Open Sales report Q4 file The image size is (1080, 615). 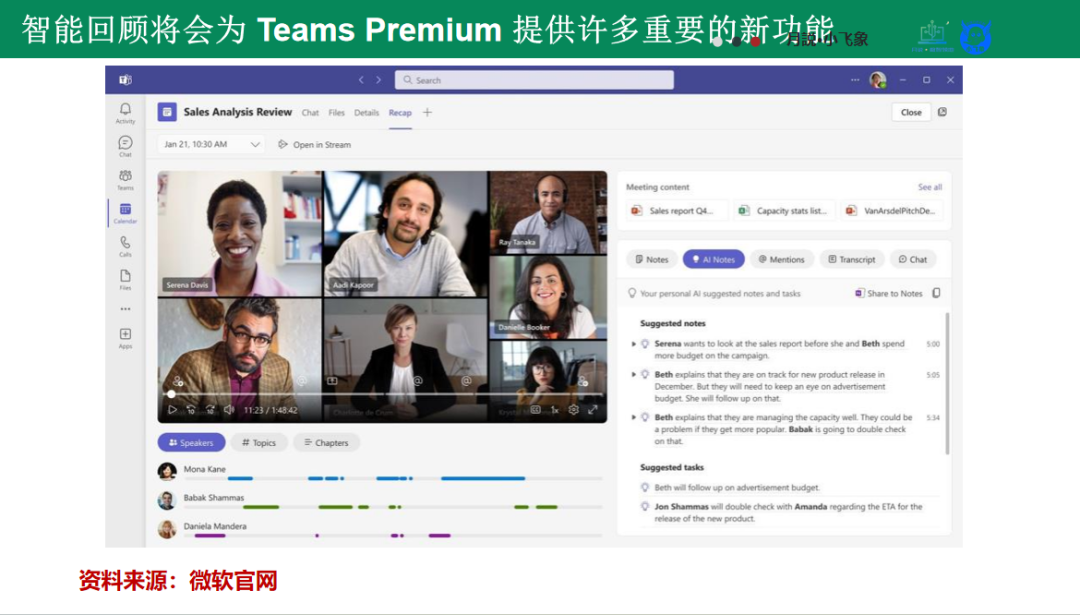(676, 211)
